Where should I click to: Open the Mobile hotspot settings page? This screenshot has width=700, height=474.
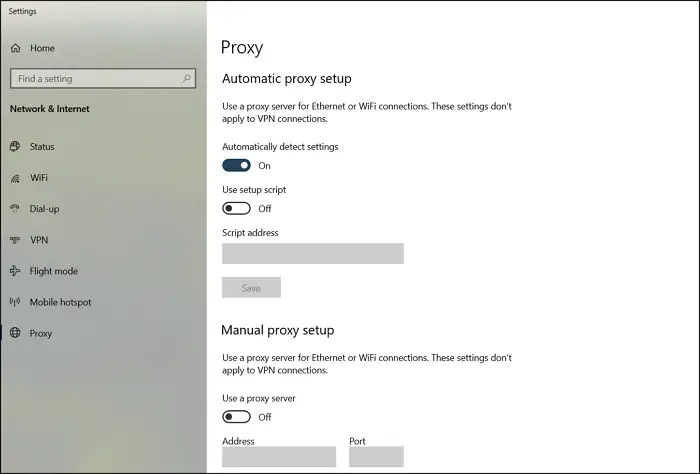pyautogui.click(x=60, y=302)
